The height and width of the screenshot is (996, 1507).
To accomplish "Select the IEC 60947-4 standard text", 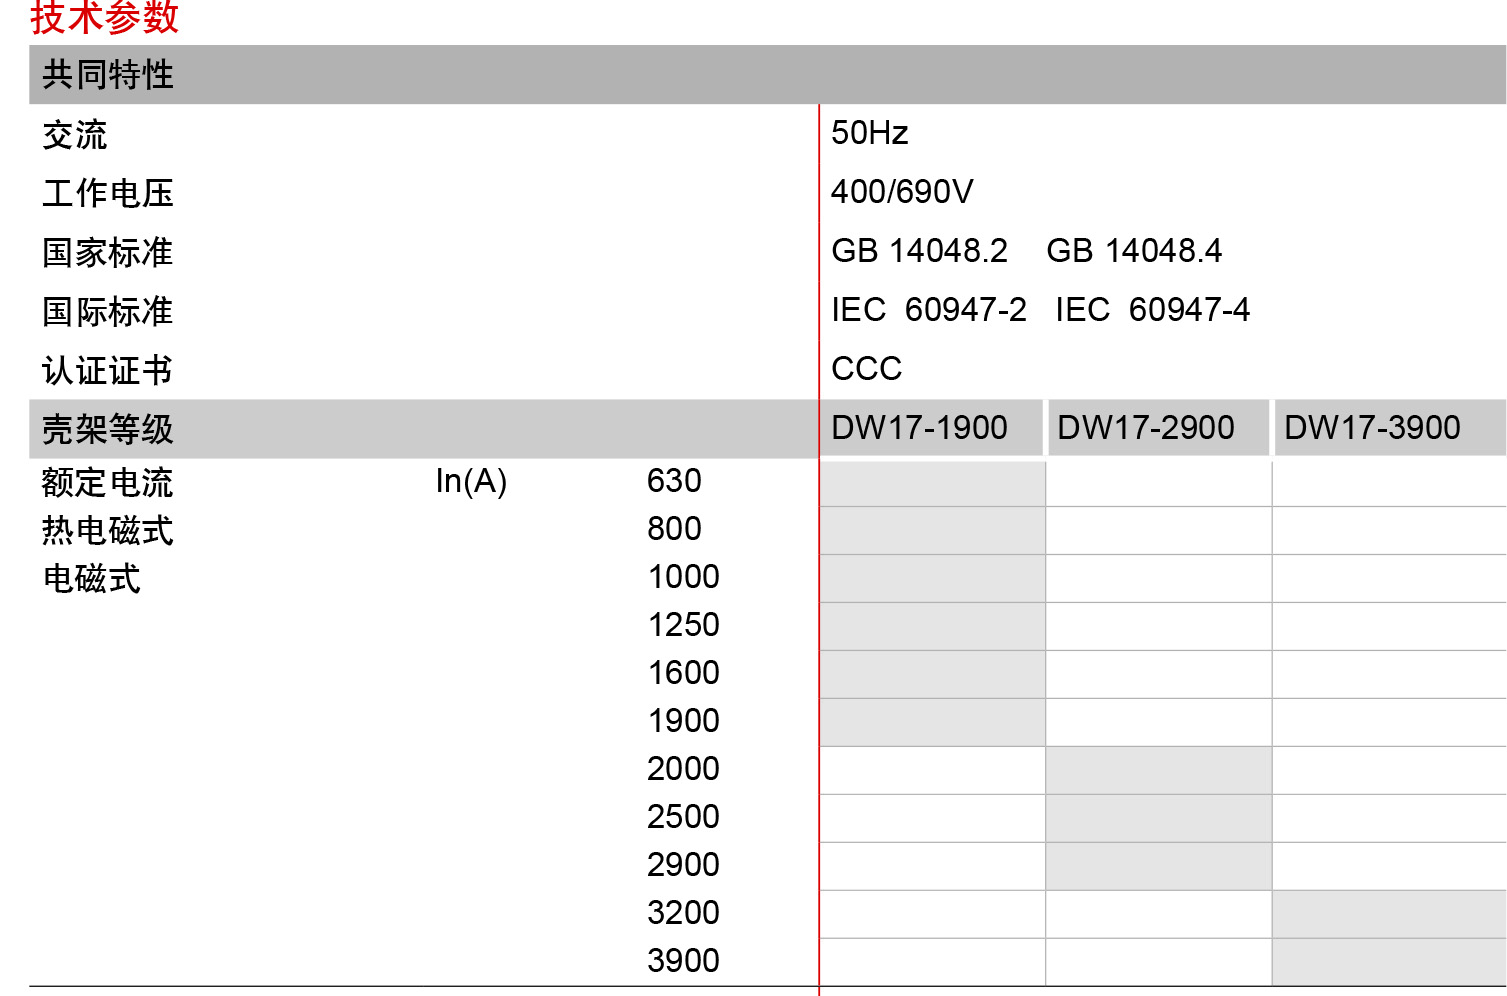I will coord(1152,310).
